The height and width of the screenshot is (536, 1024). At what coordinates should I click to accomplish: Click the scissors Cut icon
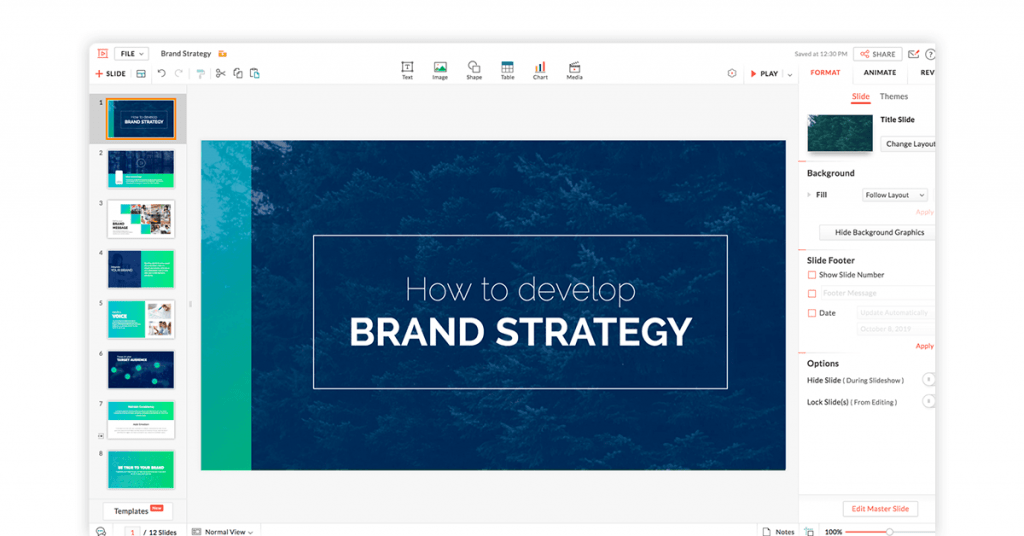221,73
